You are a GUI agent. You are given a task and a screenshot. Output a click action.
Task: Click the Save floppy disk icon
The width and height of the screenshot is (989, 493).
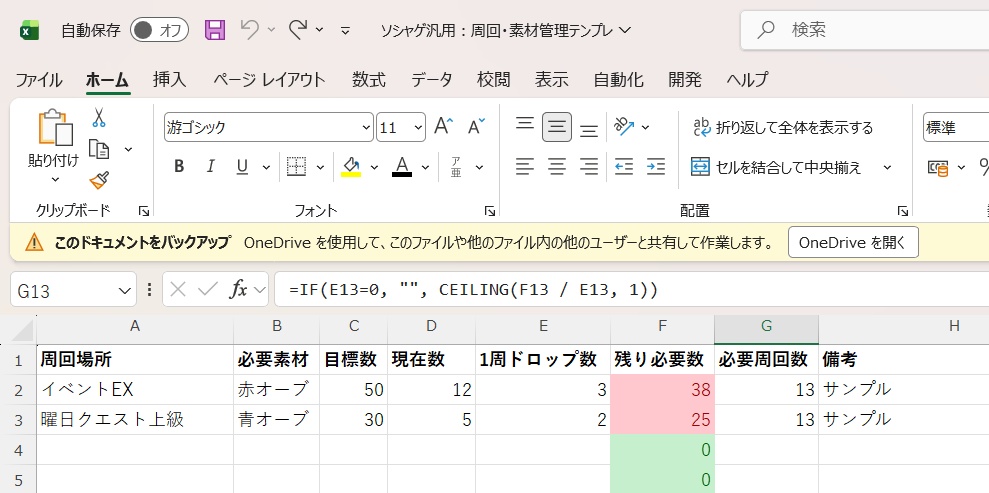point(215,30)
